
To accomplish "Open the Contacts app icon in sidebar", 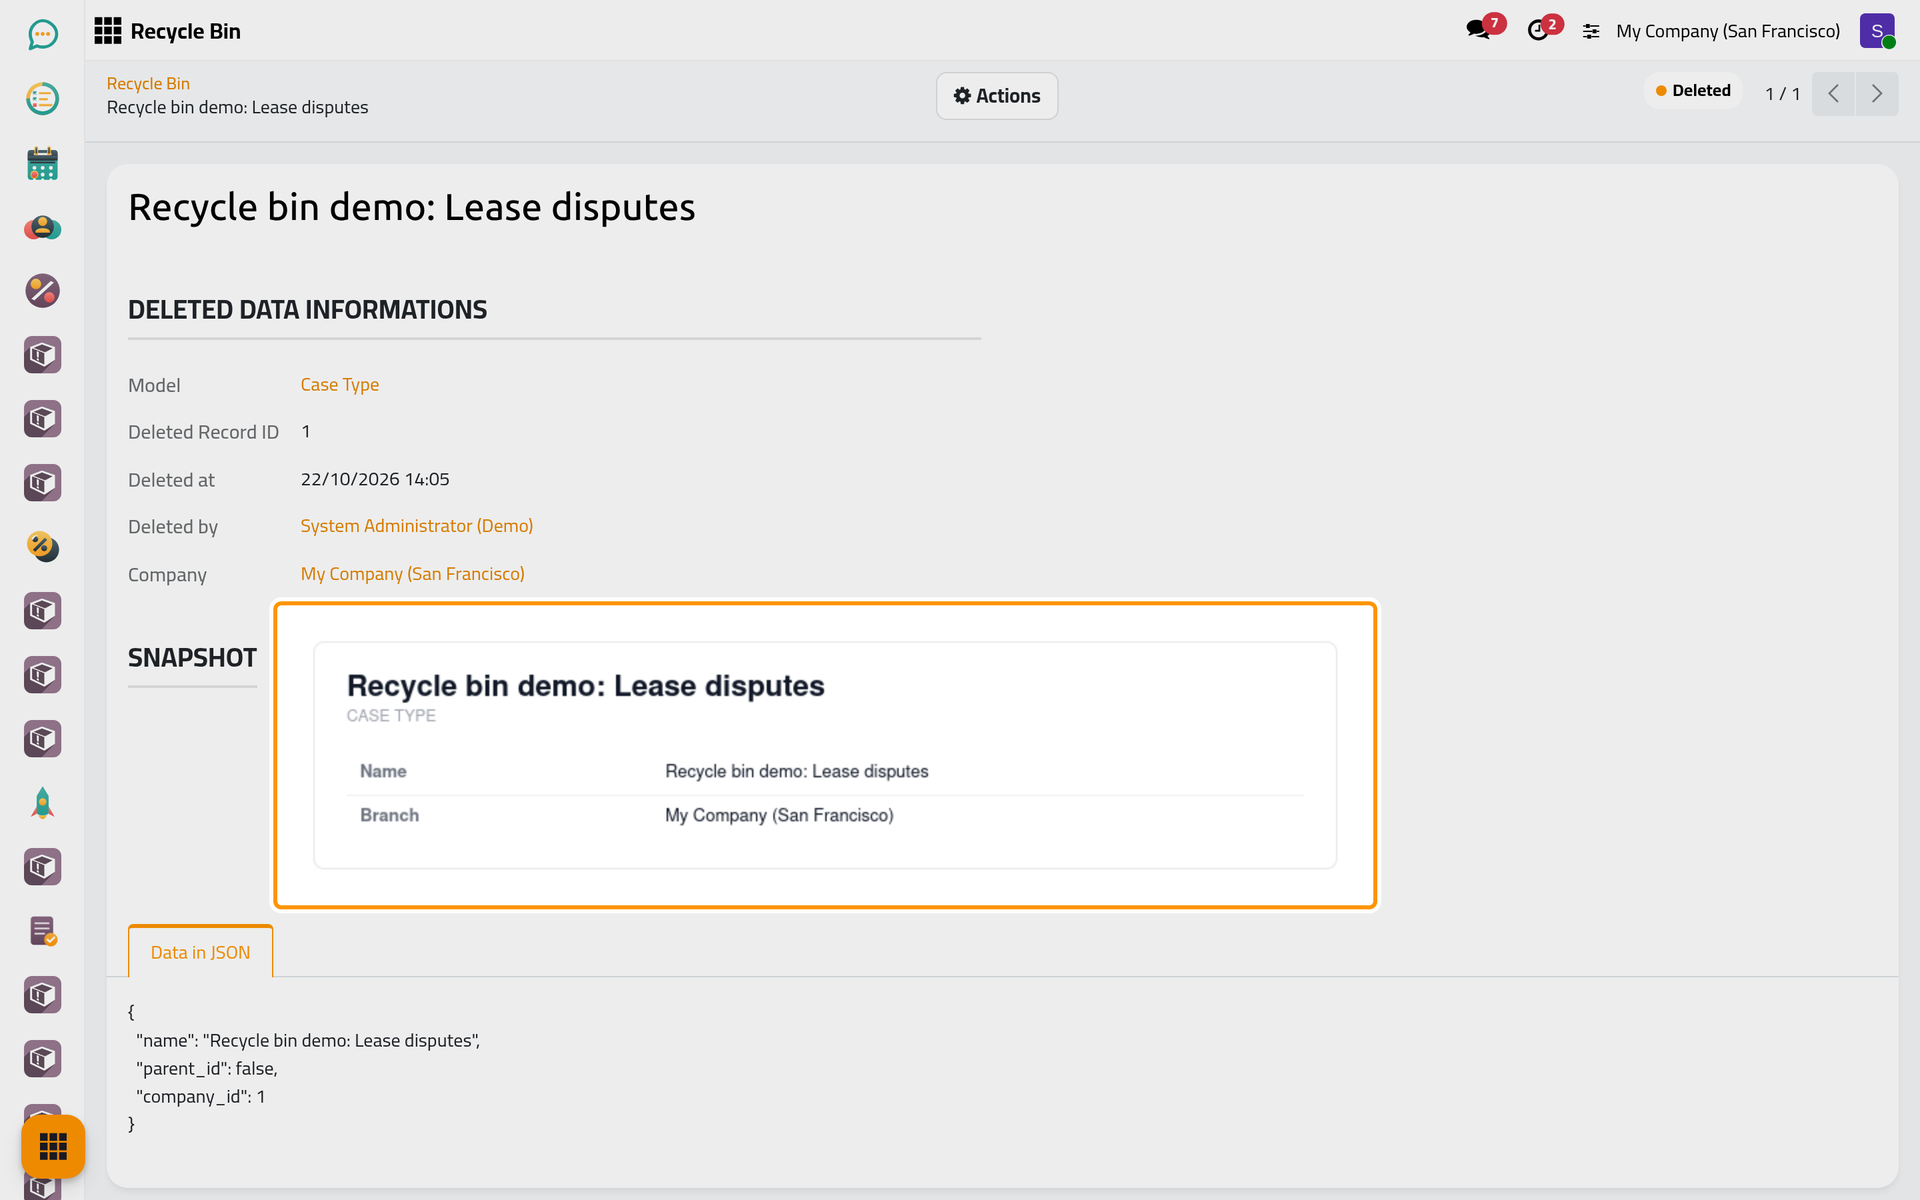I will click(x=42, y=227).
